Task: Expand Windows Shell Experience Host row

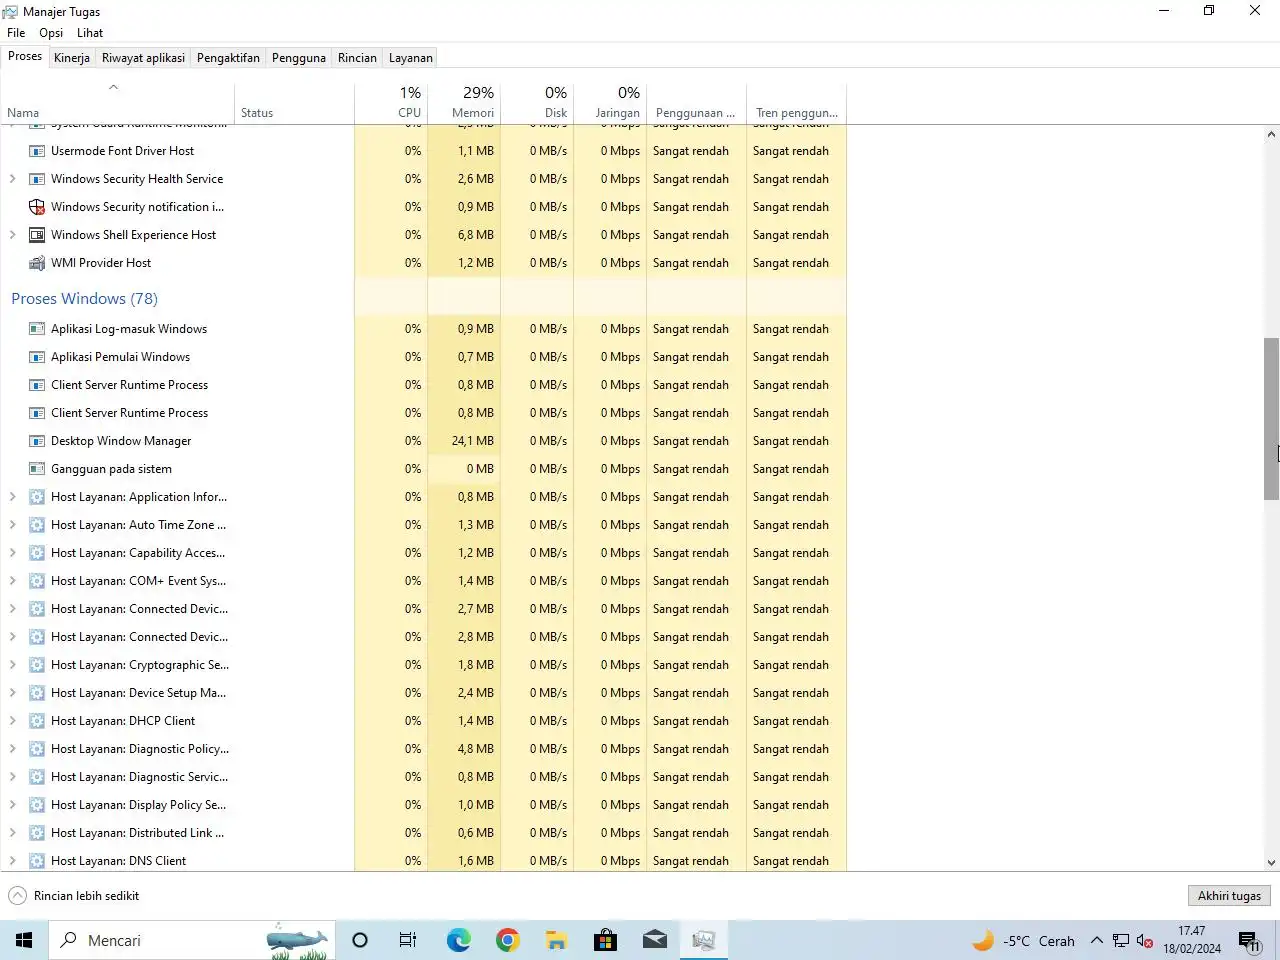Action: coord(12,235)
